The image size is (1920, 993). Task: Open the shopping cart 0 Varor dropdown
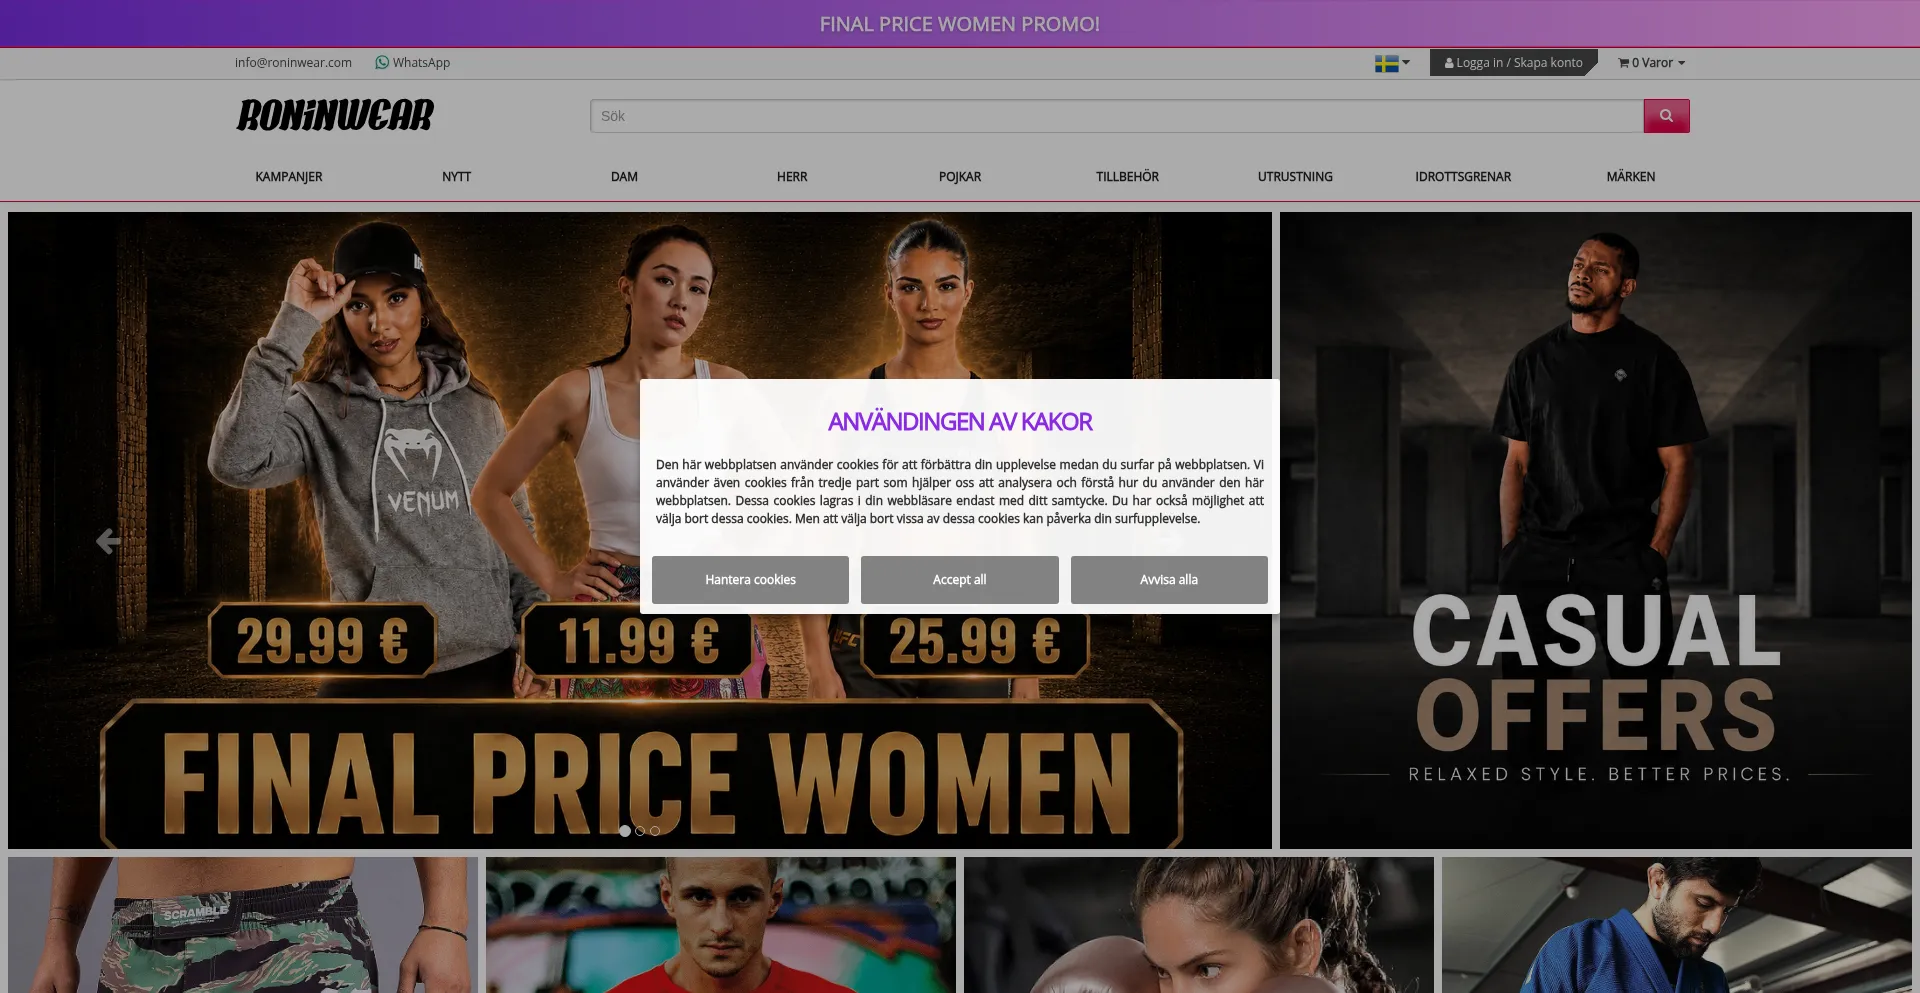(1651, 63)
